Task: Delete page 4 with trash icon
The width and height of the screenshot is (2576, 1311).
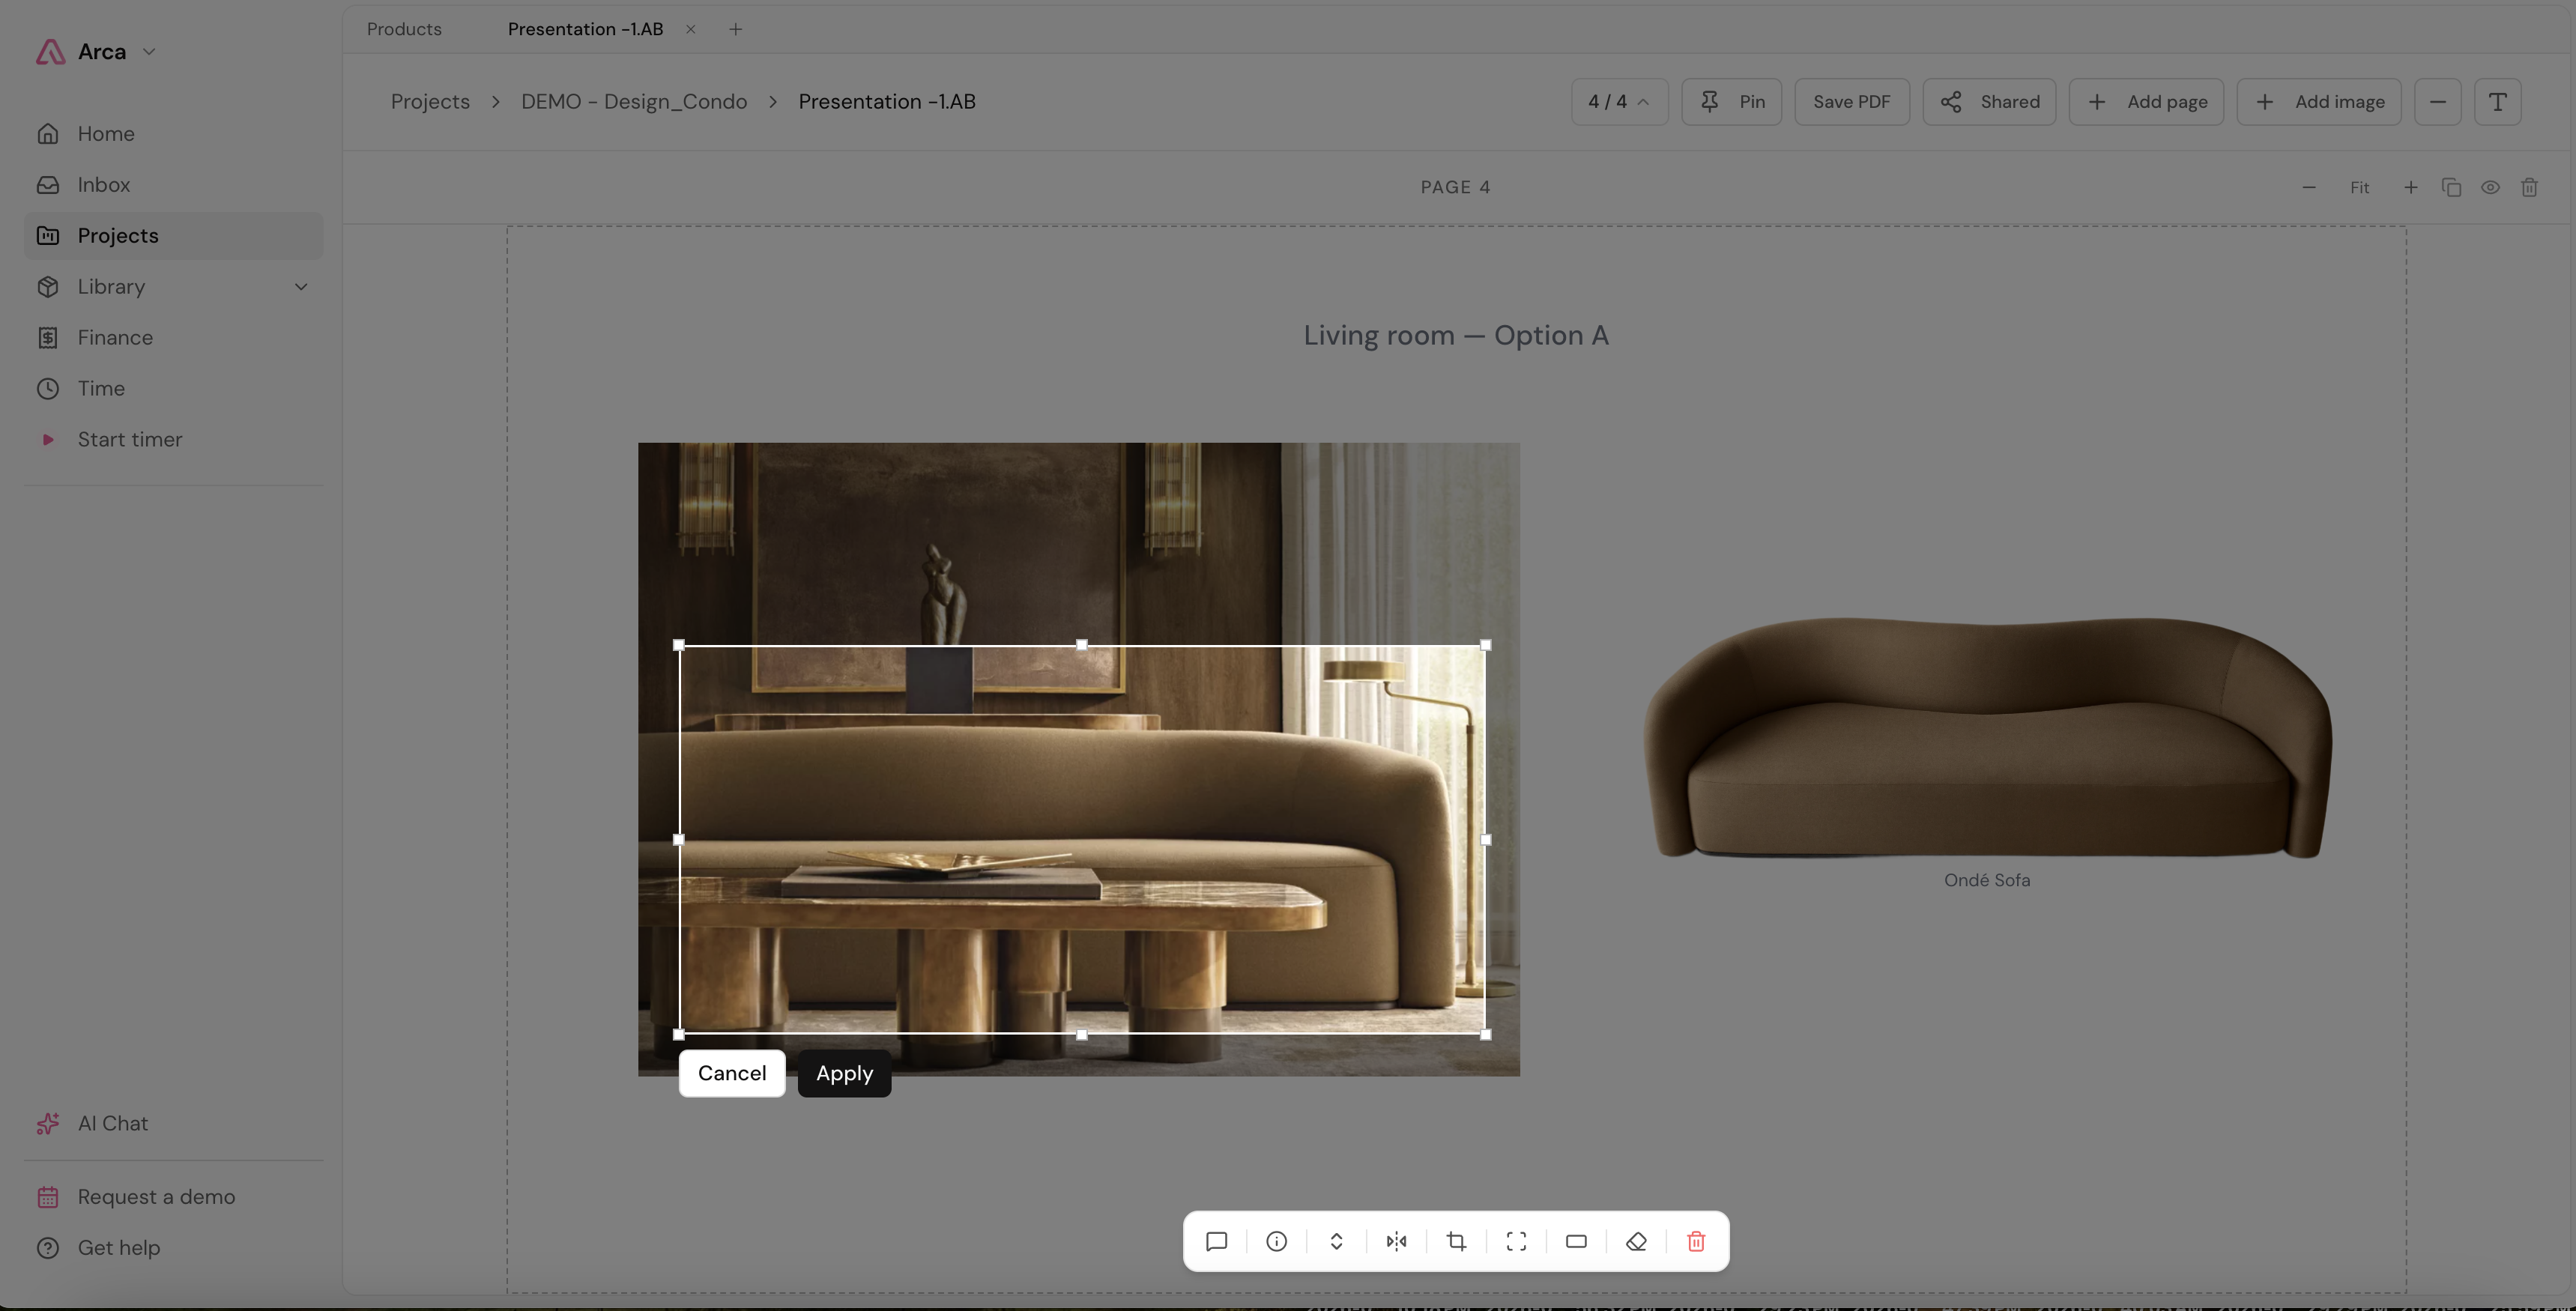Action: 2529,187
